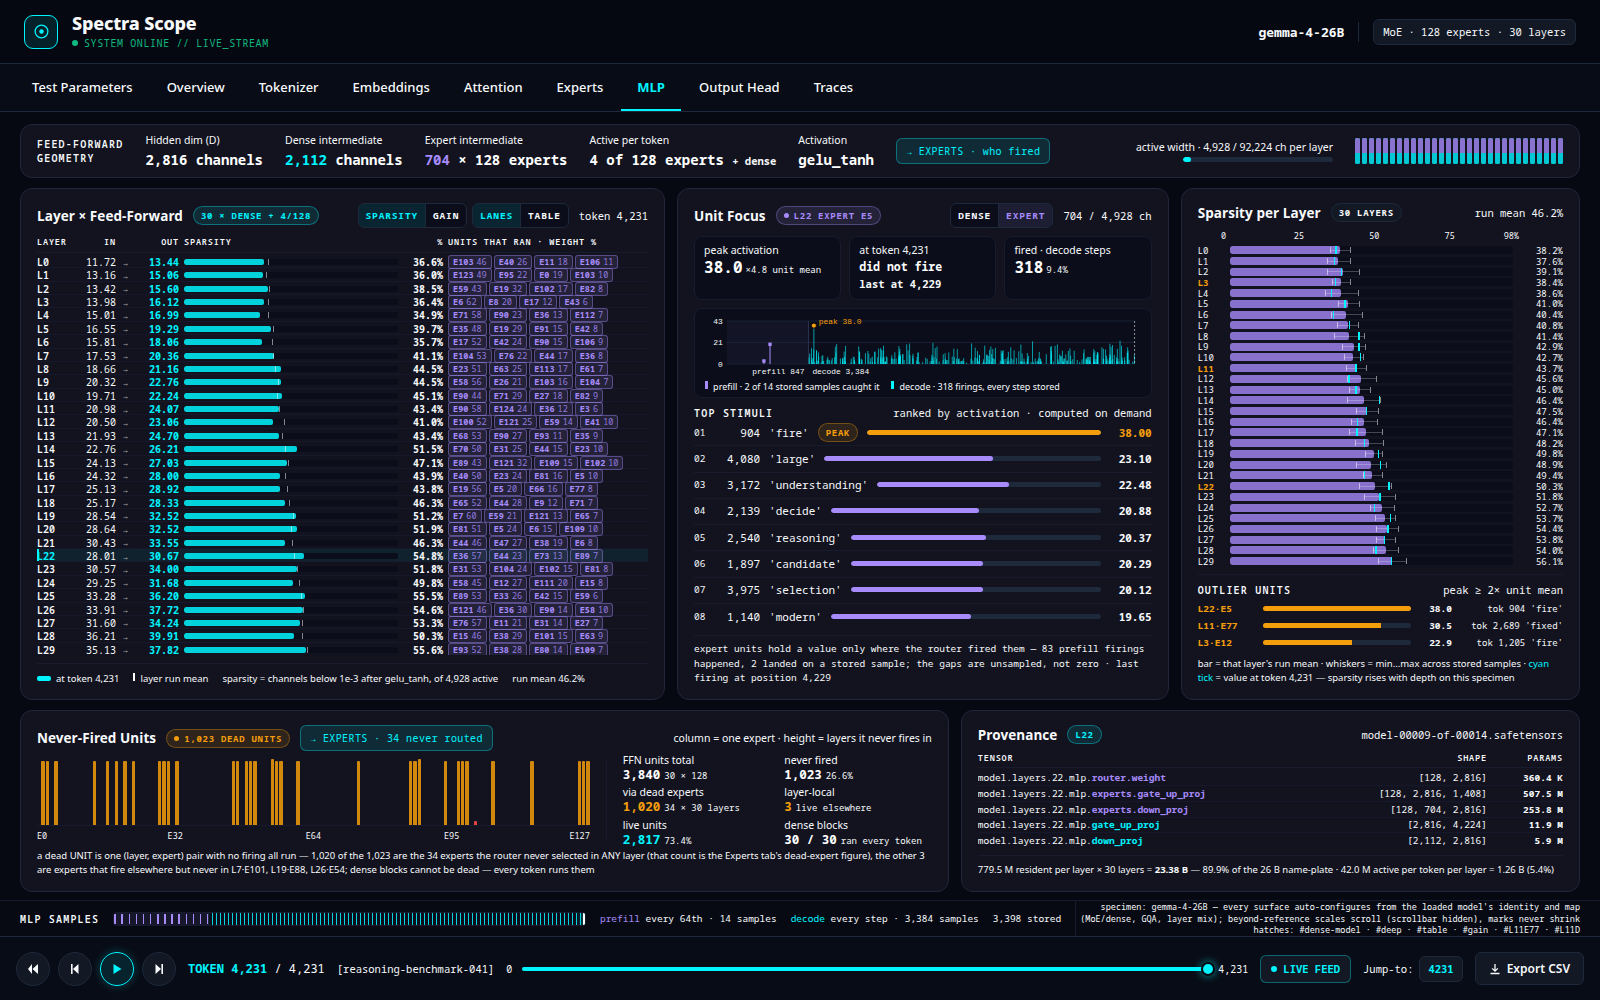Click the MLP SAMPLES tick strip
1600x1000 pixels.
pyautogui.click(x=349, y=919)
